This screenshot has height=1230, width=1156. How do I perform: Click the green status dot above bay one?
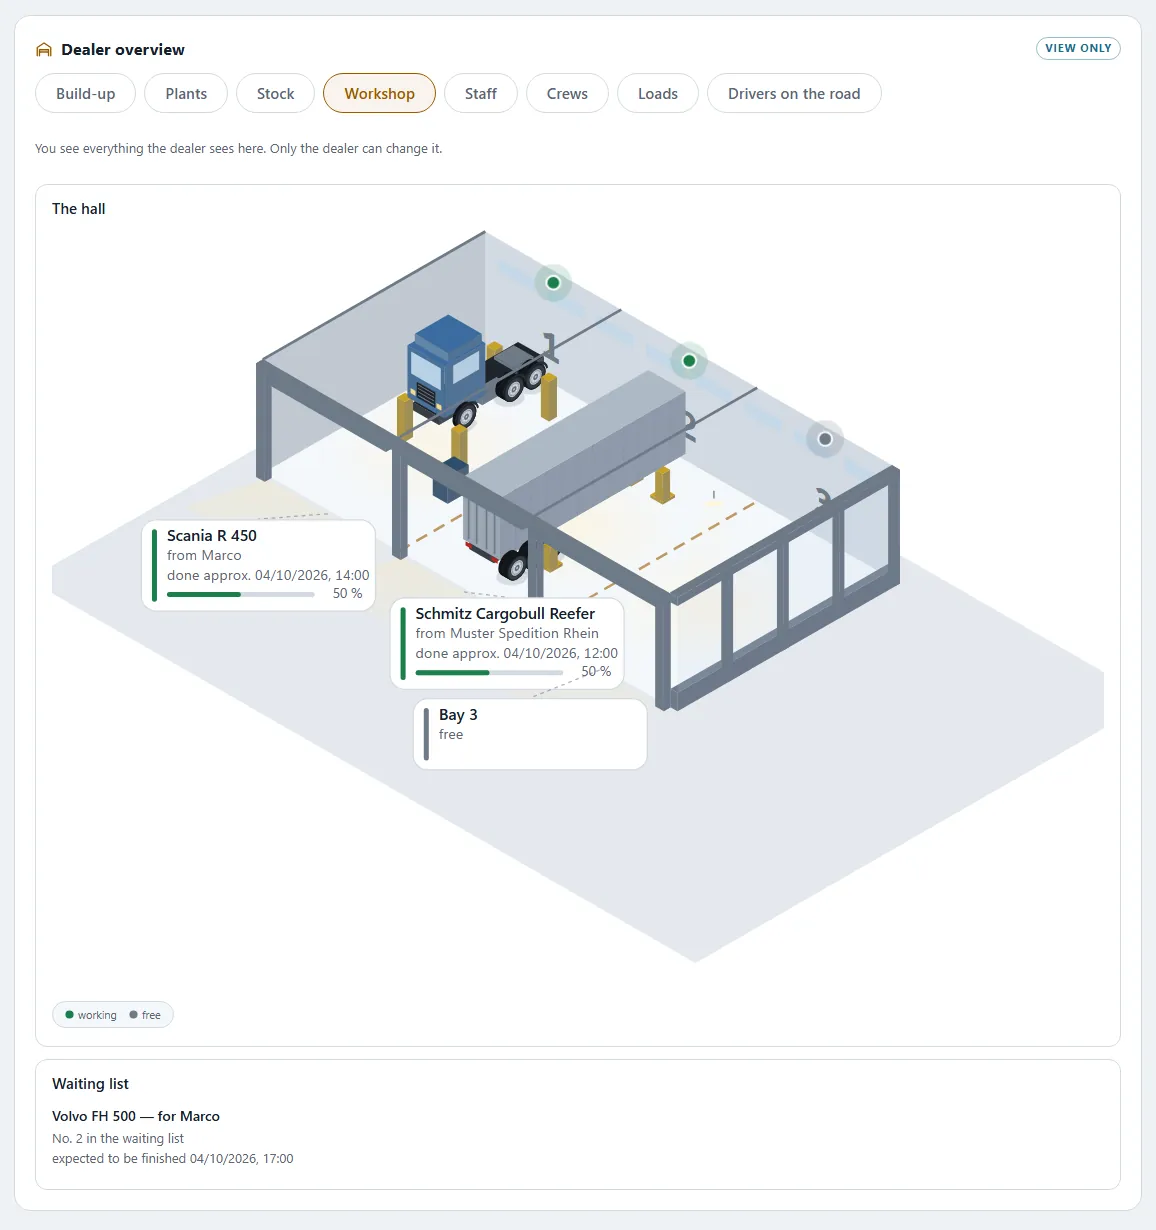[x=553, y=283]
